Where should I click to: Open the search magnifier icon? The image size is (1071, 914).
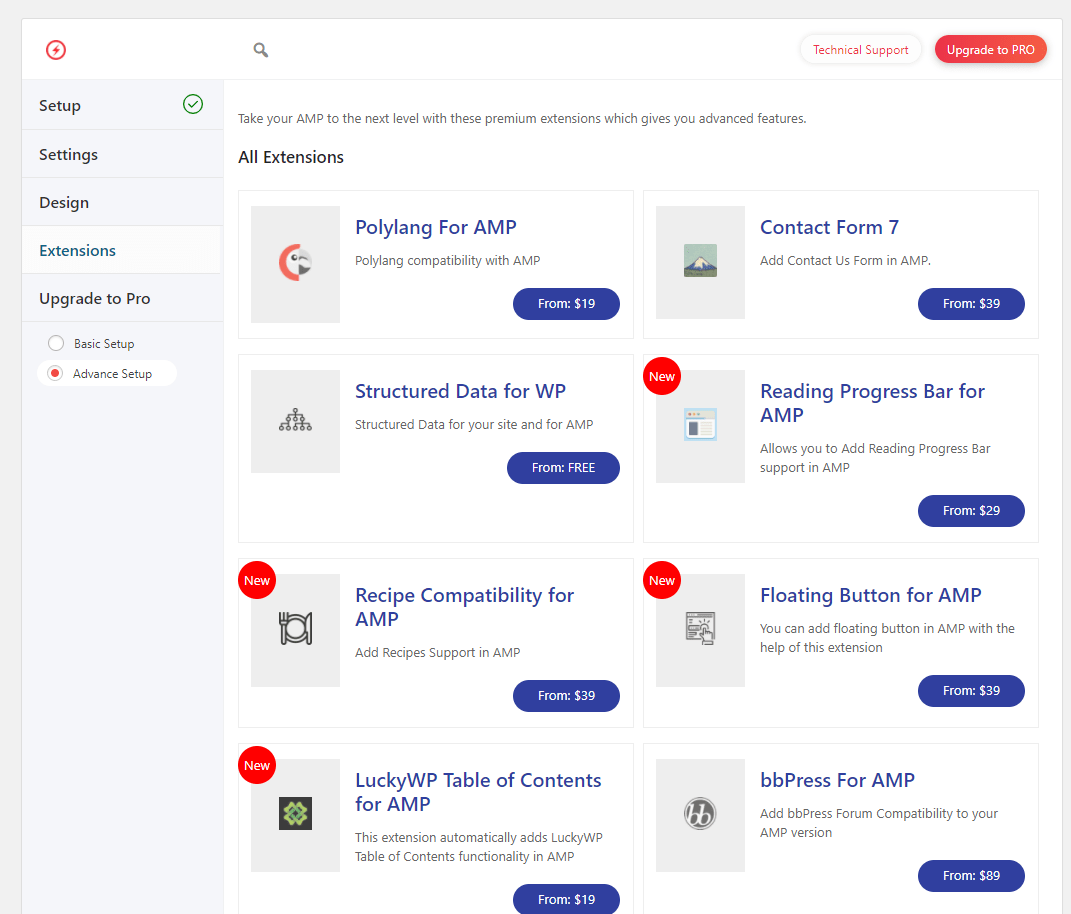coord(260,50)
